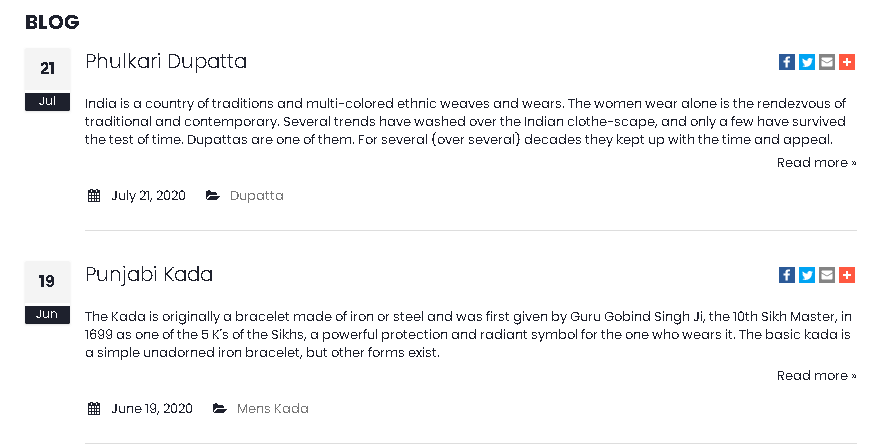Tweet the Phulkari Dupatta post

coord(807,62)
